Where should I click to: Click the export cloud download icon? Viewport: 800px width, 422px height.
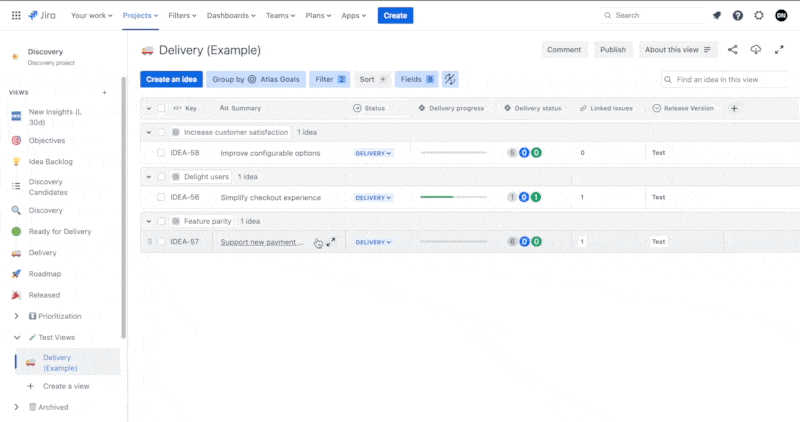coord(756,49)
